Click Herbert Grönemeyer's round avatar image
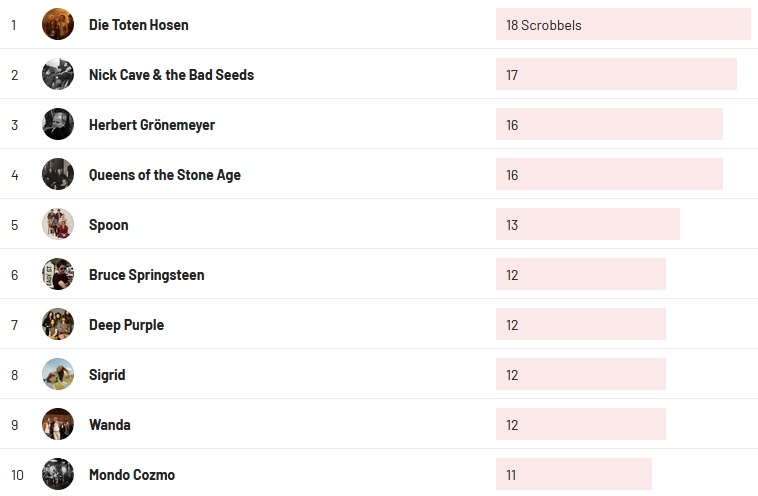Screen dimensions: 758x496 [58, 124]
